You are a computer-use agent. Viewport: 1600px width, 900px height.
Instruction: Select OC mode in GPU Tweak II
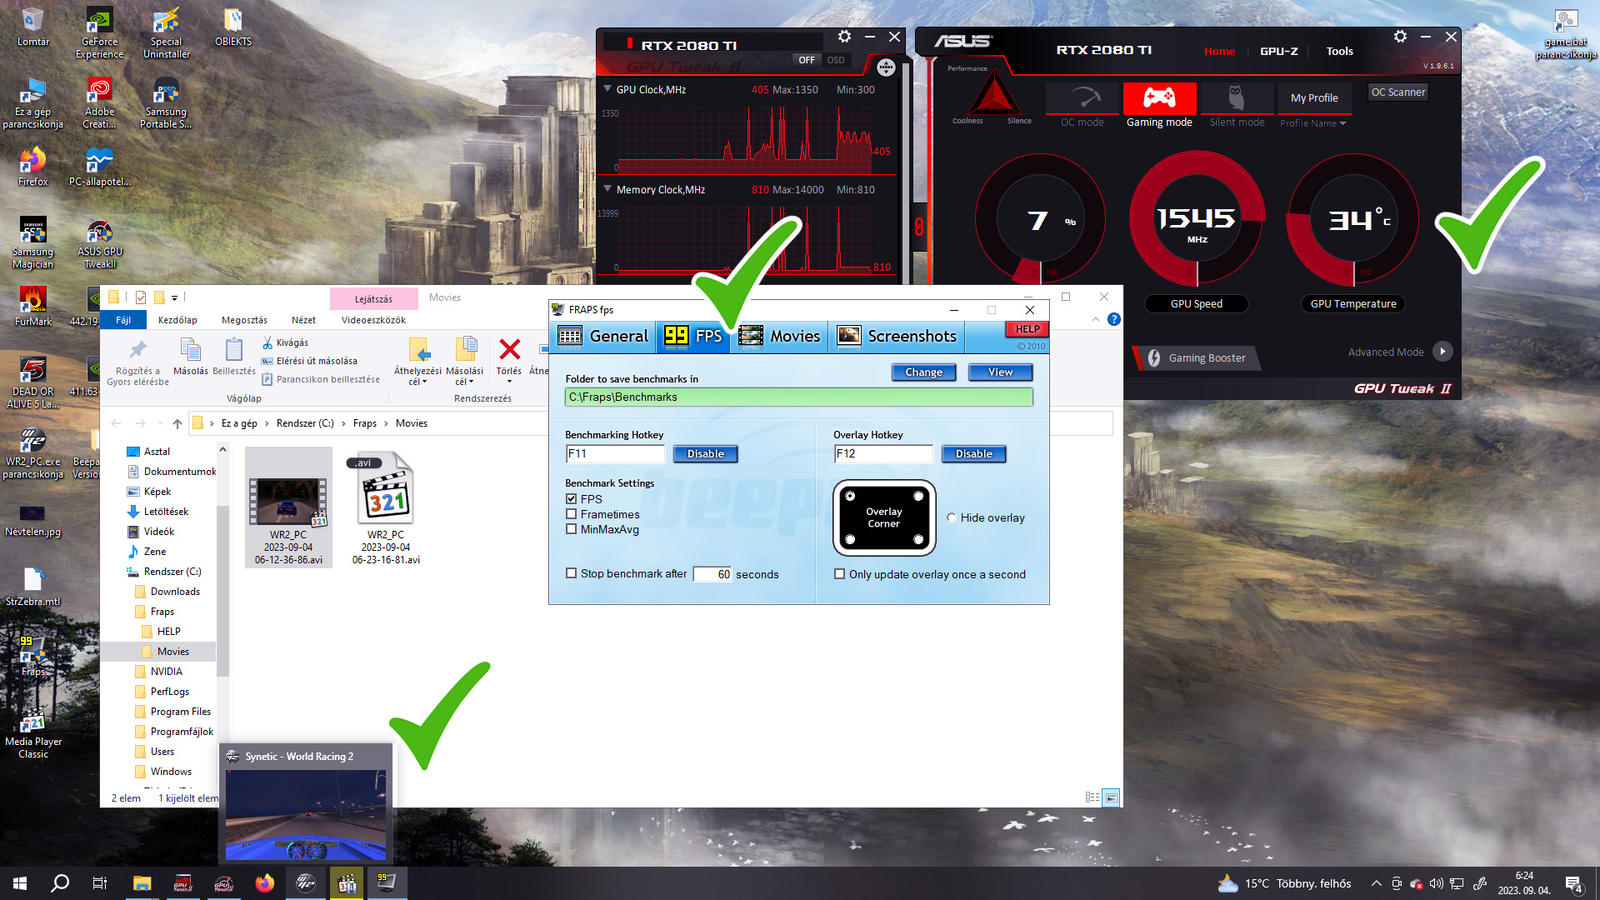[1083, 106]
